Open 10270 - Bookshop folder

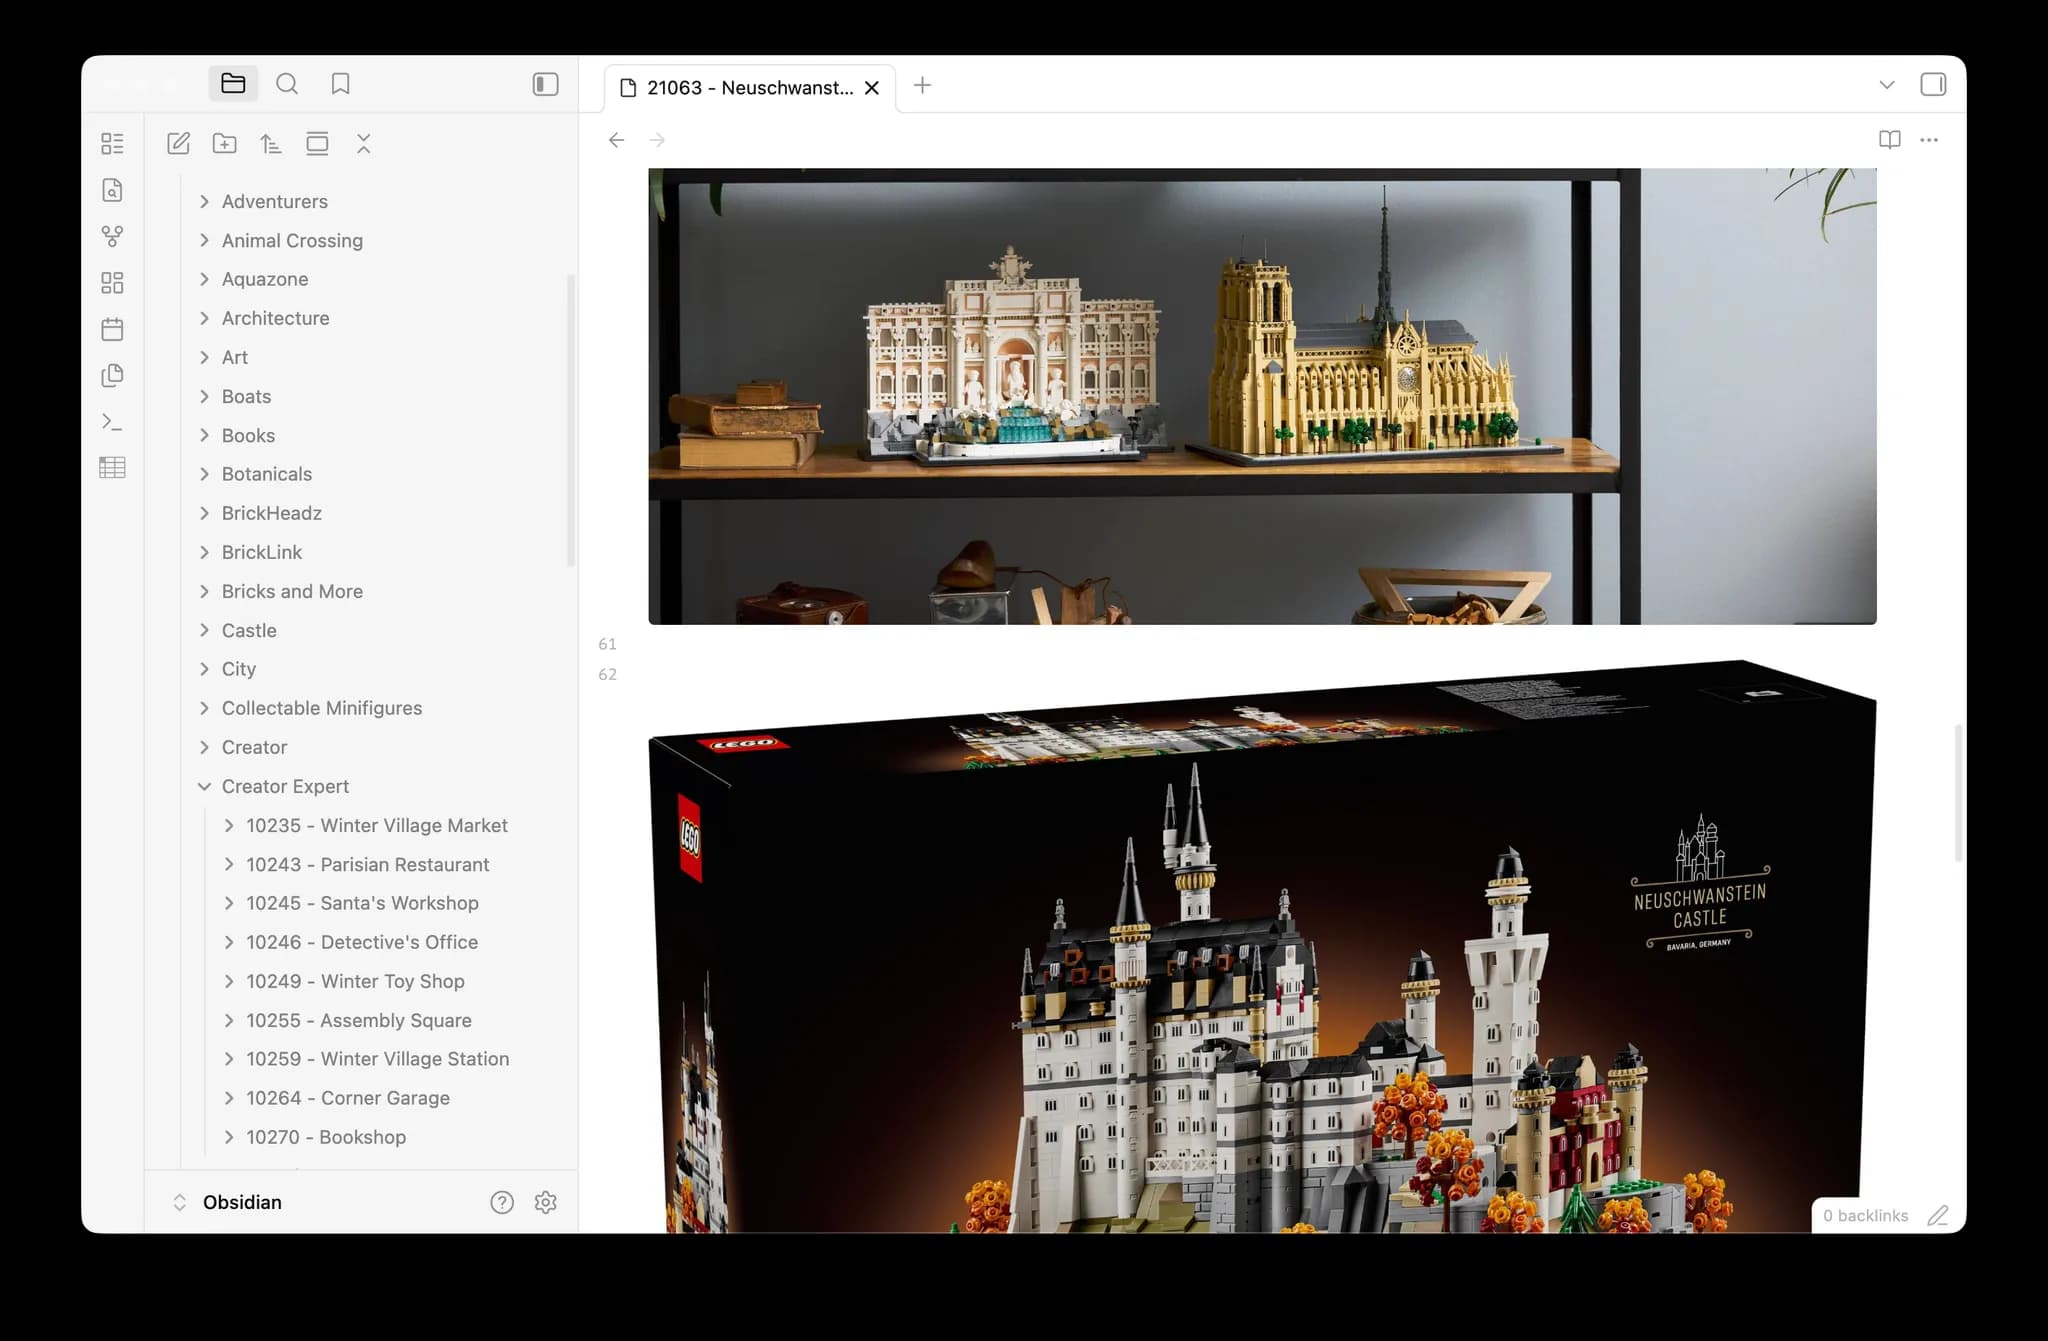326,1137
